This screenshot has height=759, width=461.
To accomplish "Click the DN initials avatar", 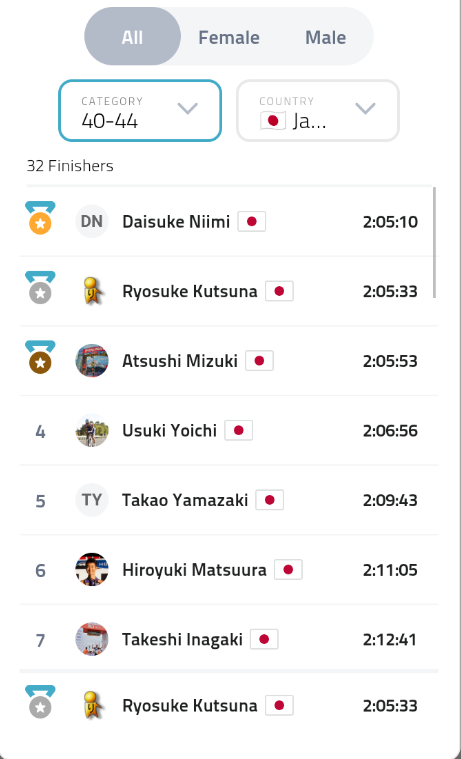I will (92, 222).
